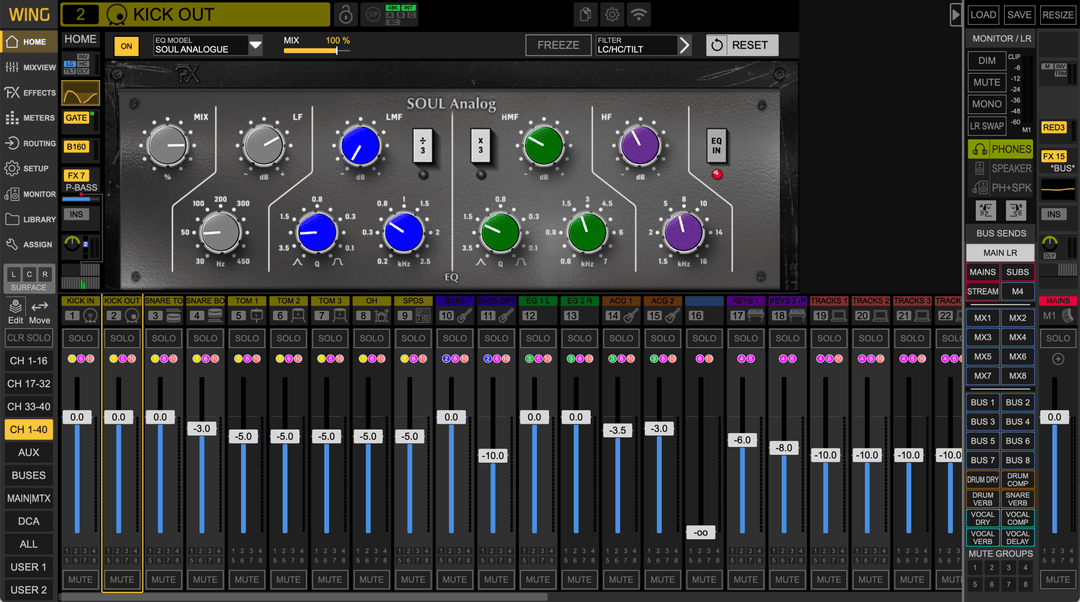Click the FREEZE button
This screenshot has width=1080, height=602.
pos(558,45)
